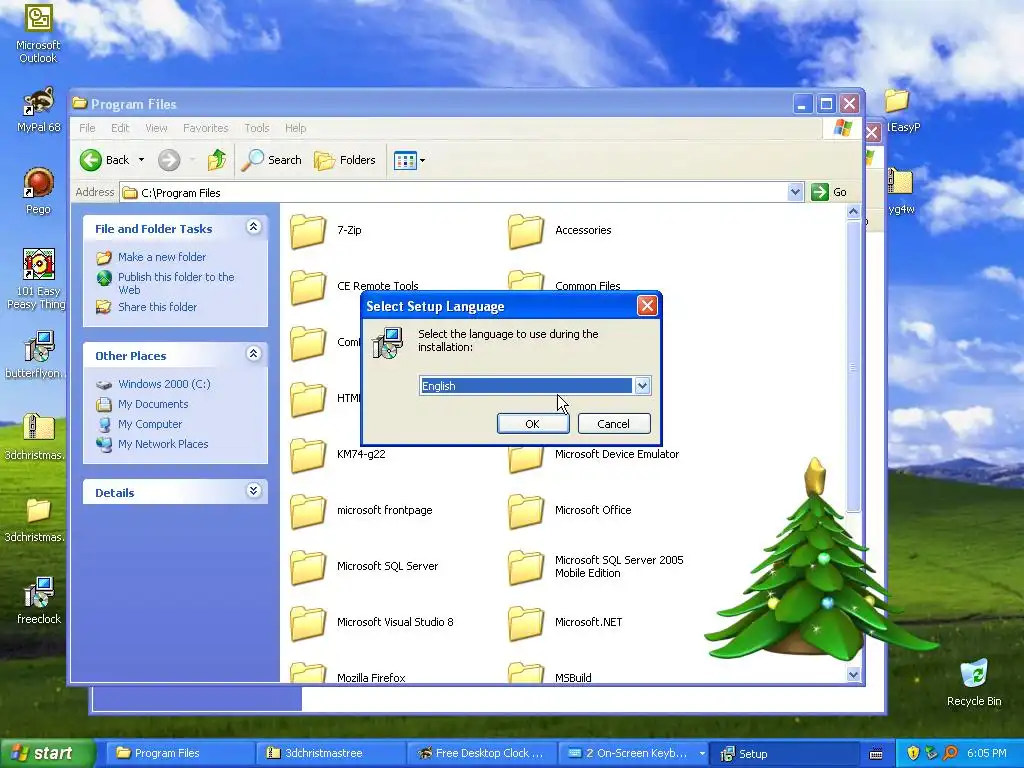Select the Mozilla Firefox folder

(x=347, y=673)
